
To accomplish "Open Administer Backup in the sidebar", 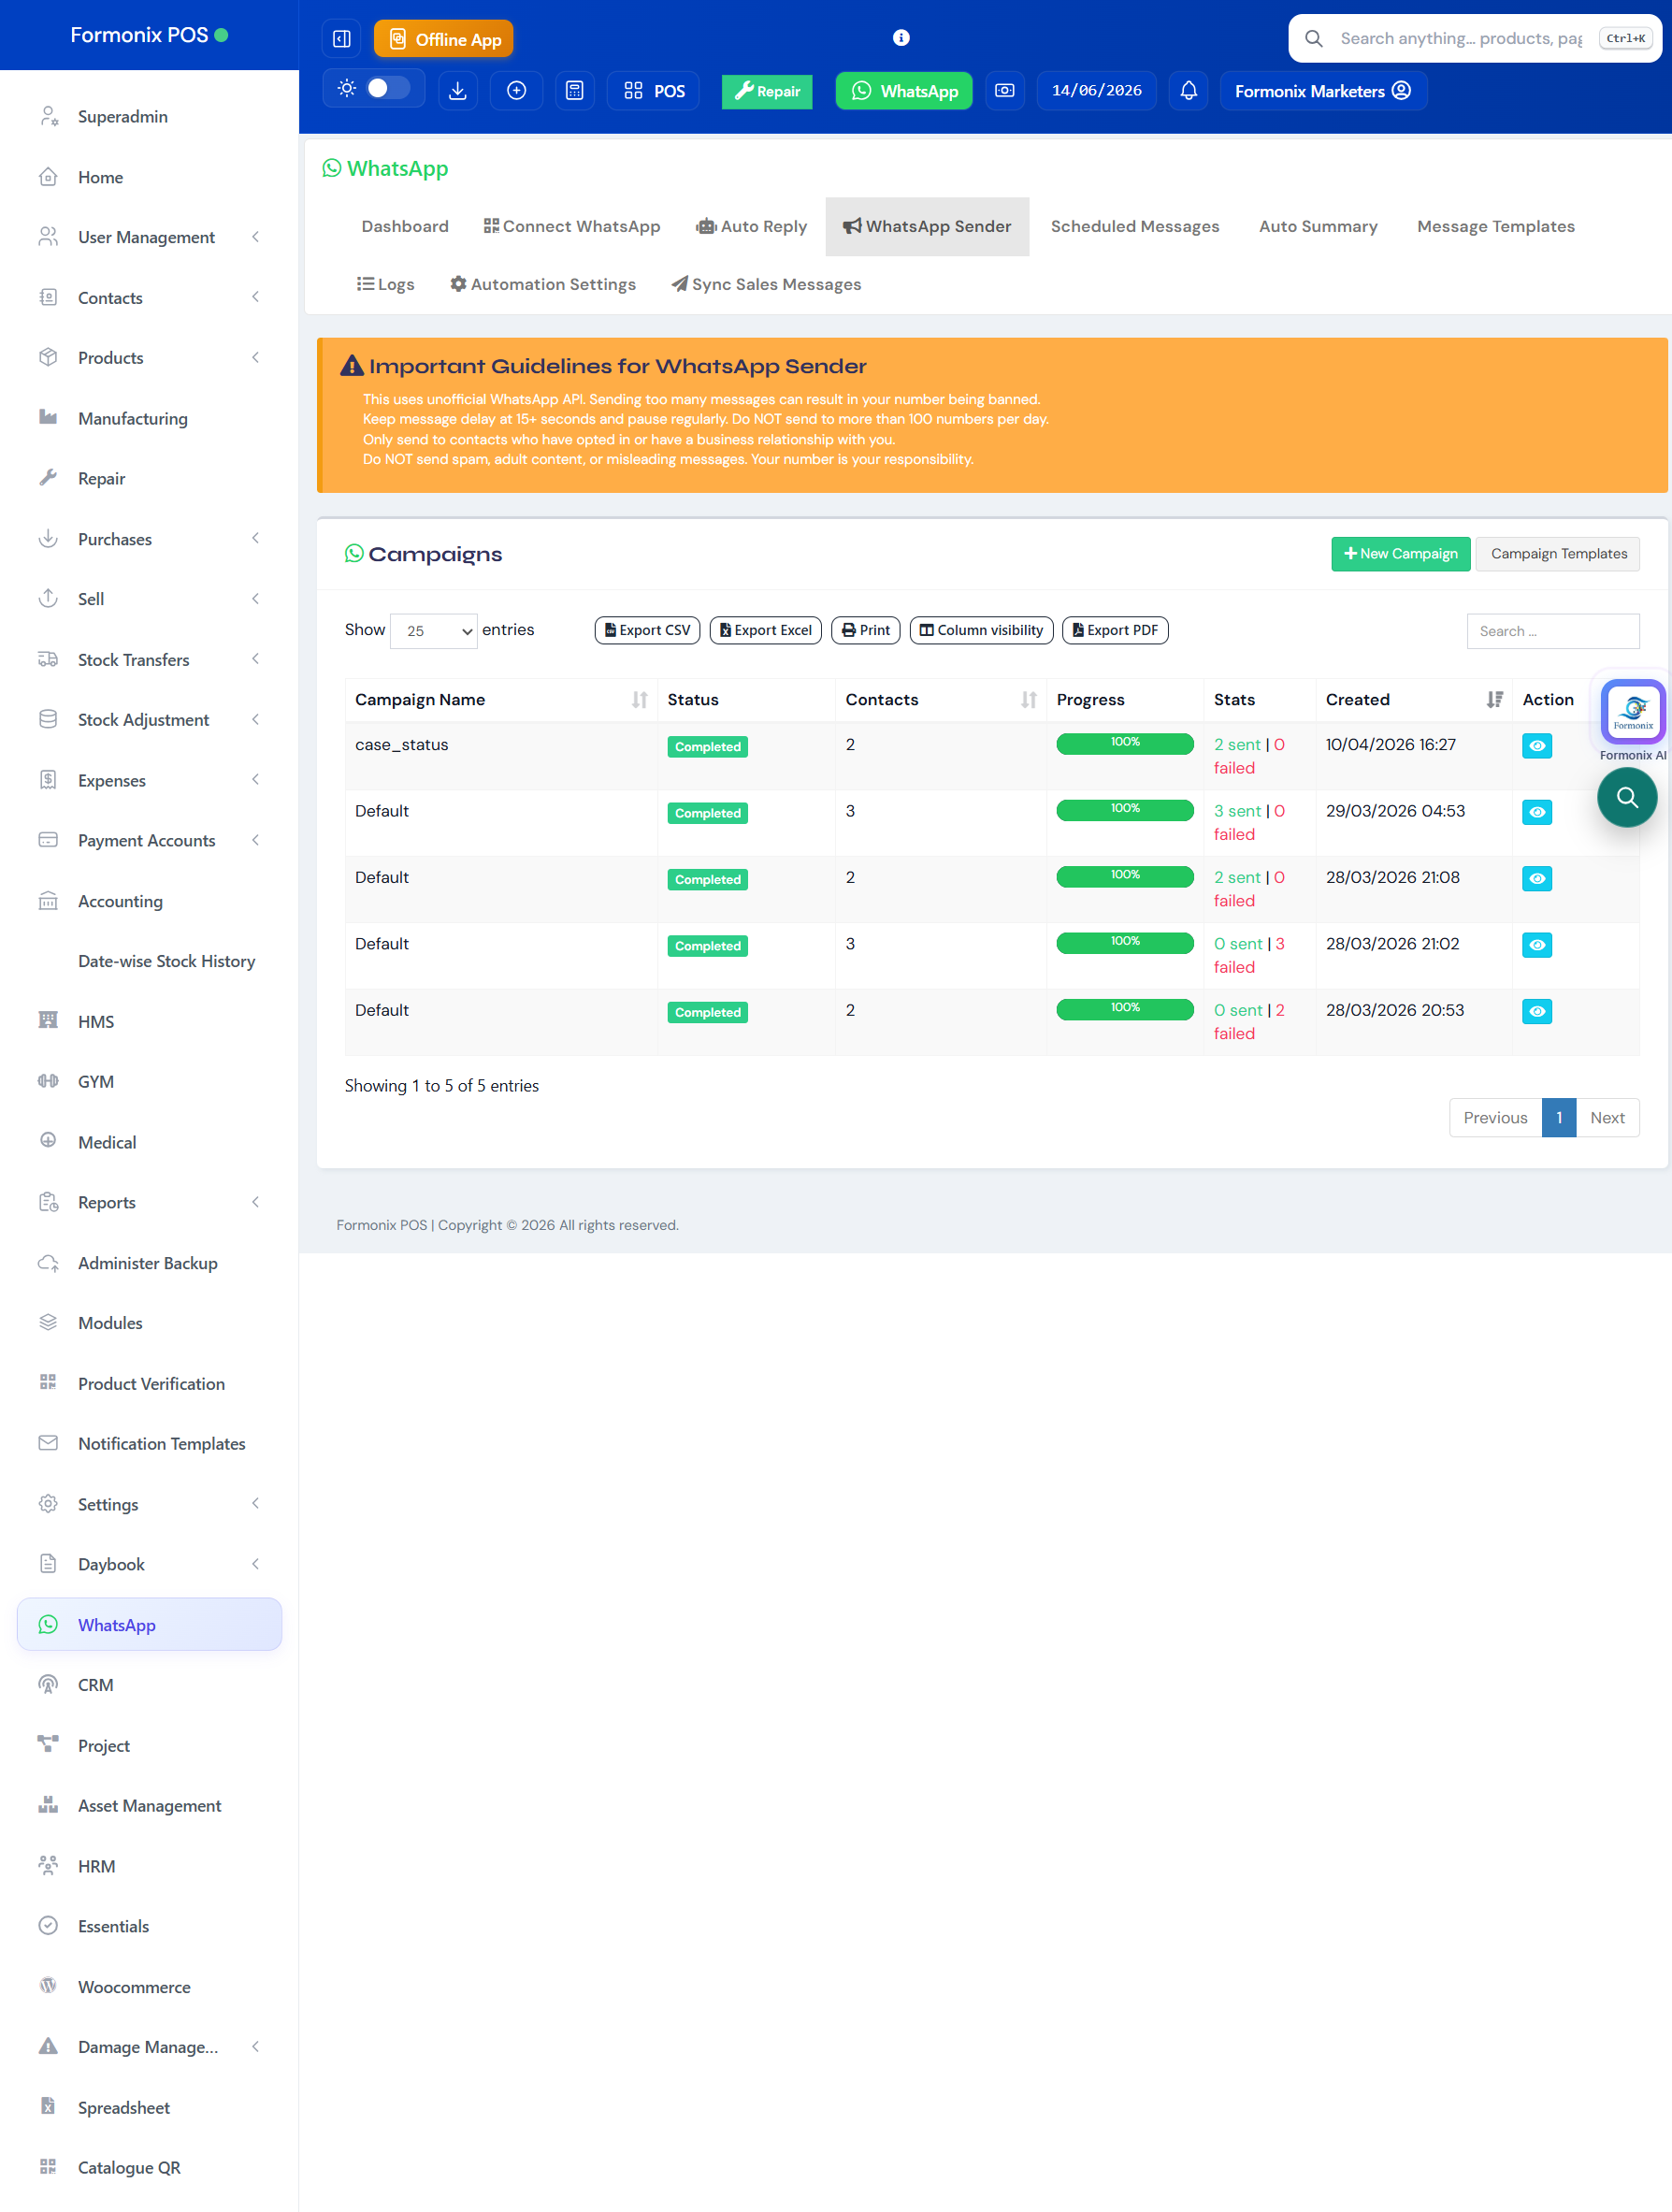I will point(150,1263).
